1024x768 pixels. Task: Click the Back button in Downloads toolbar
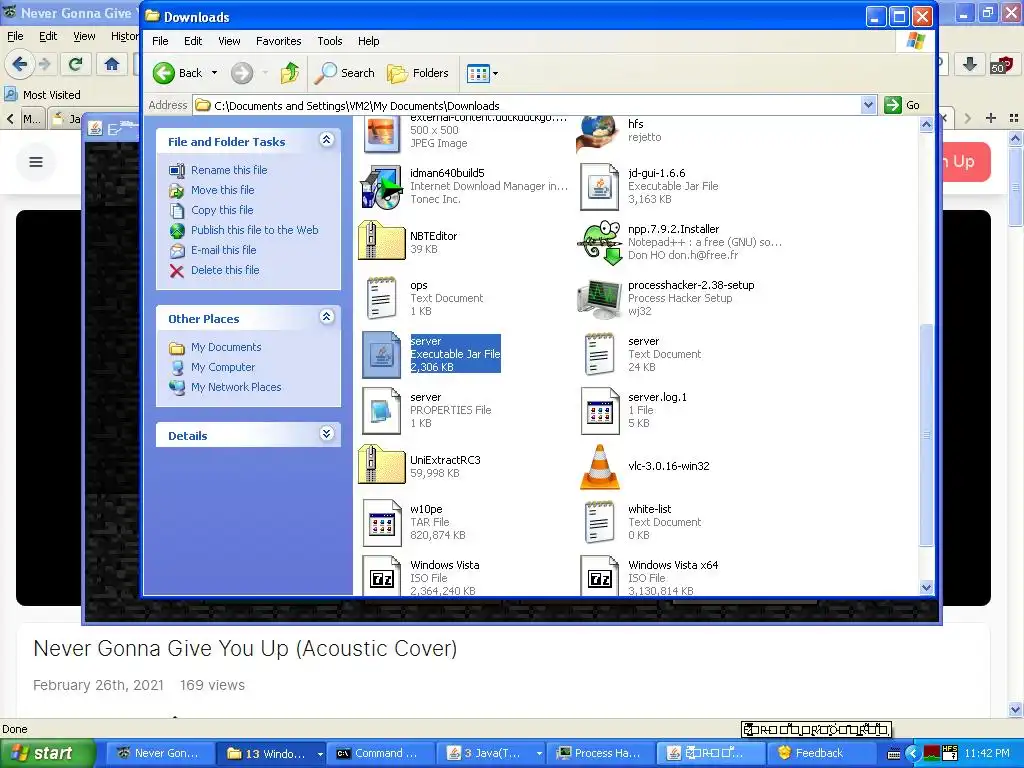178,73
